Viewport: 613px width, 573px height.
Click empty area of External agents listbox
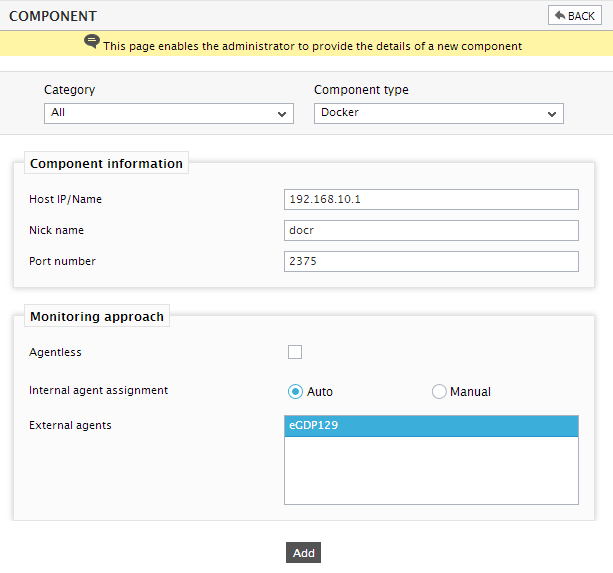tap(431, 470)
